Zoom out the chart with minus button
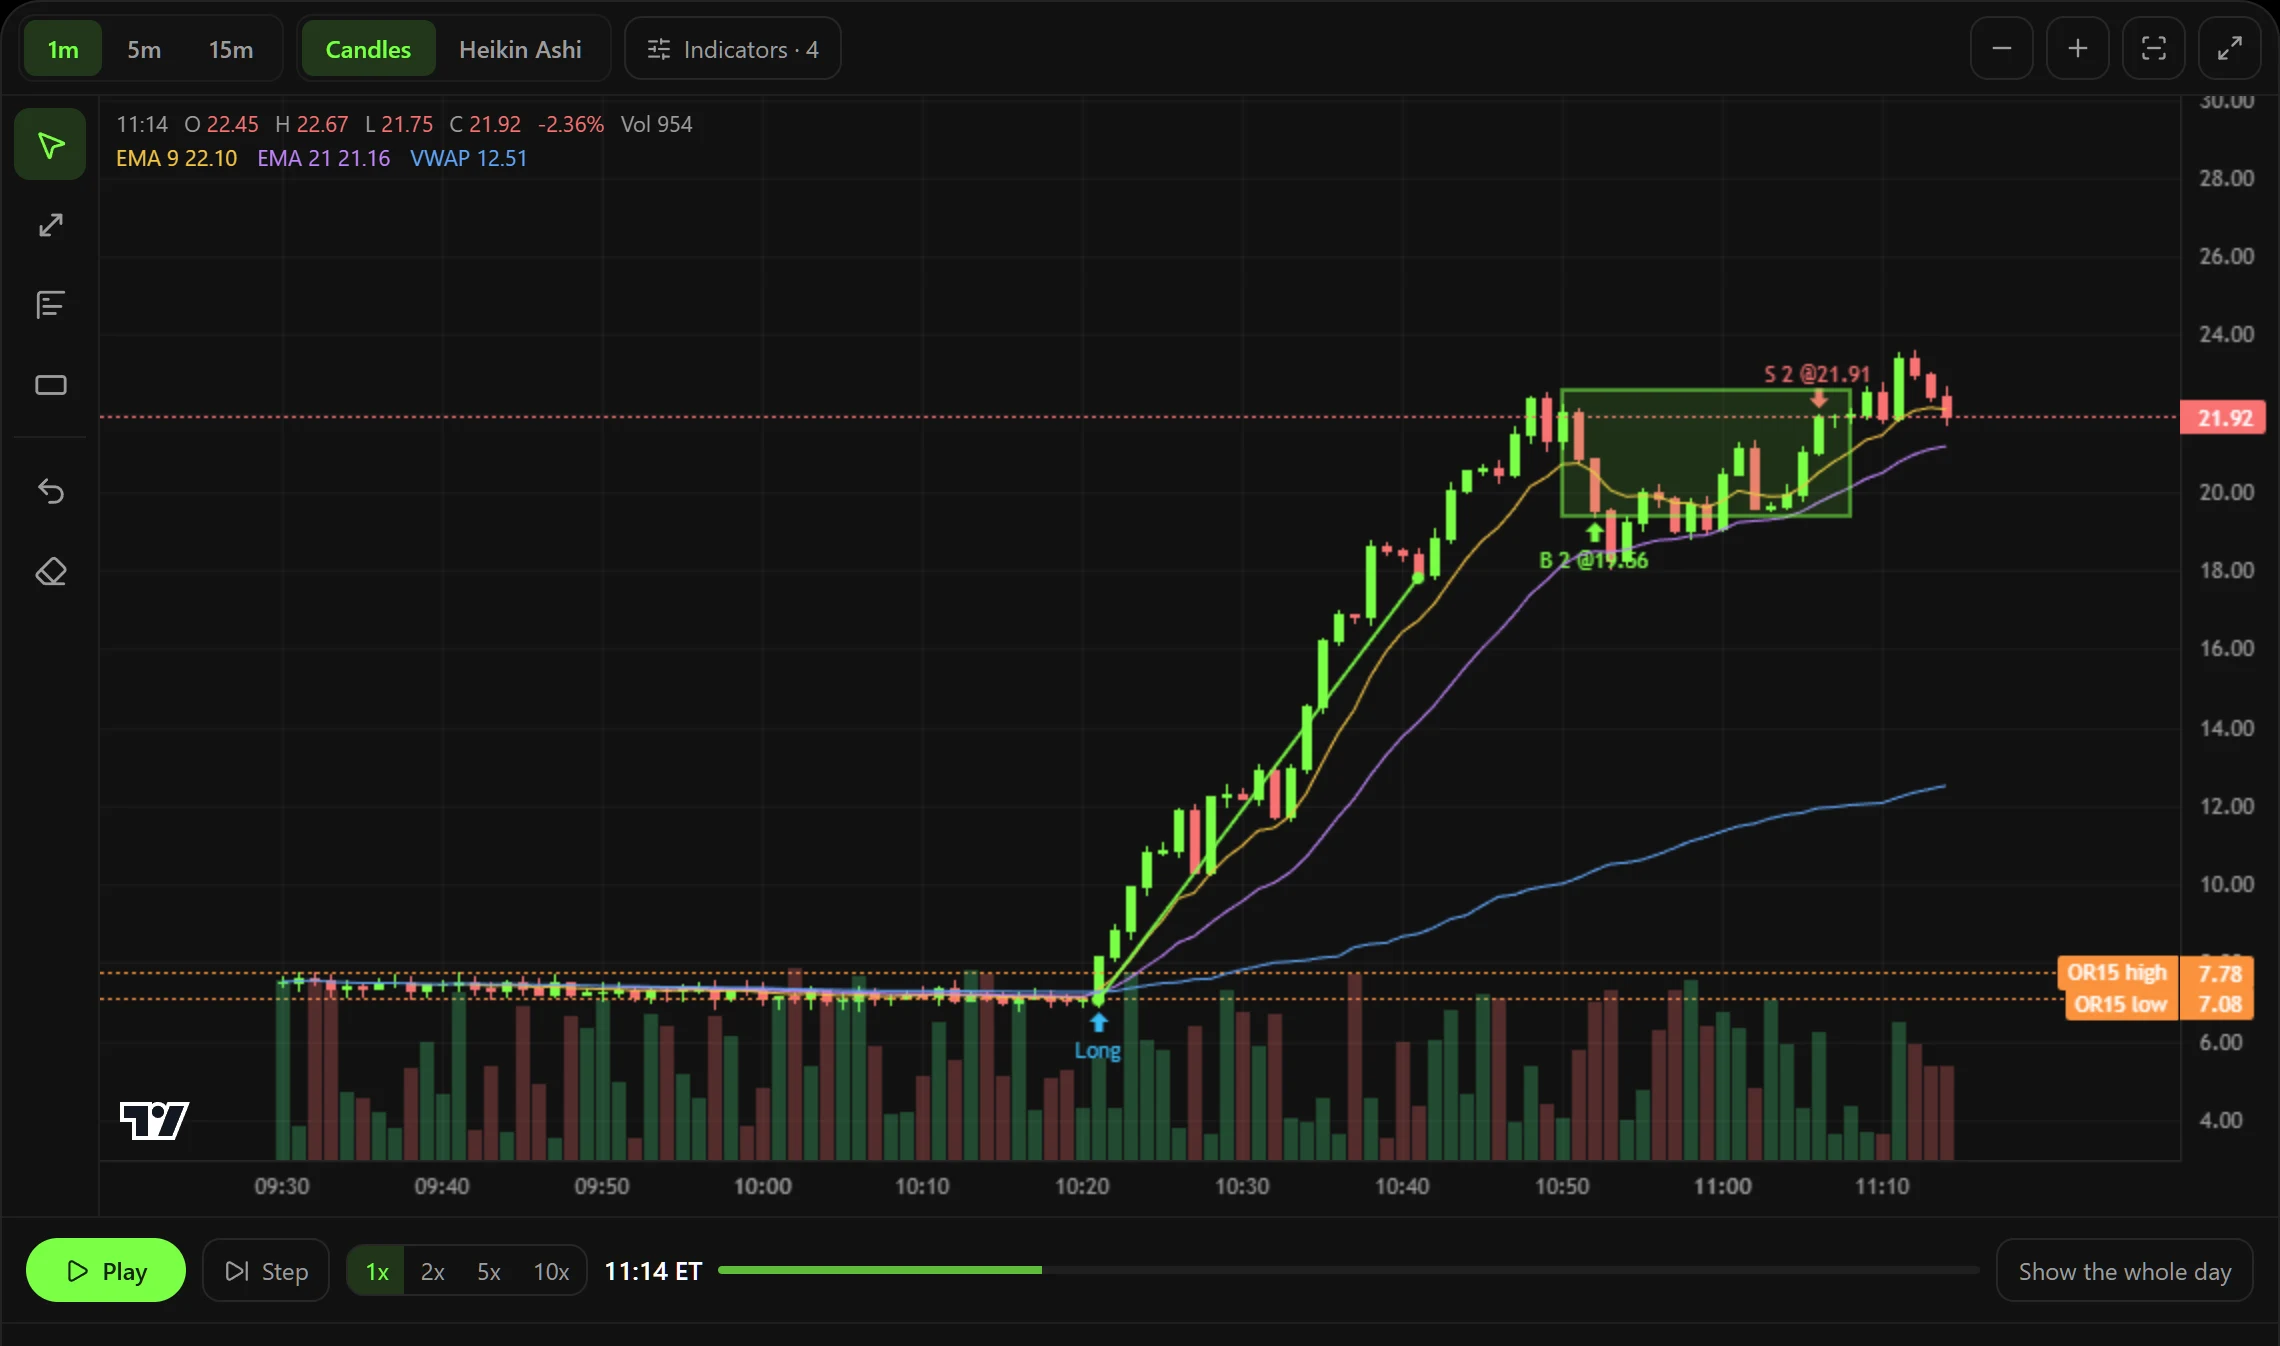This screenshot has width=2280, height=1346. (2001, 48)
